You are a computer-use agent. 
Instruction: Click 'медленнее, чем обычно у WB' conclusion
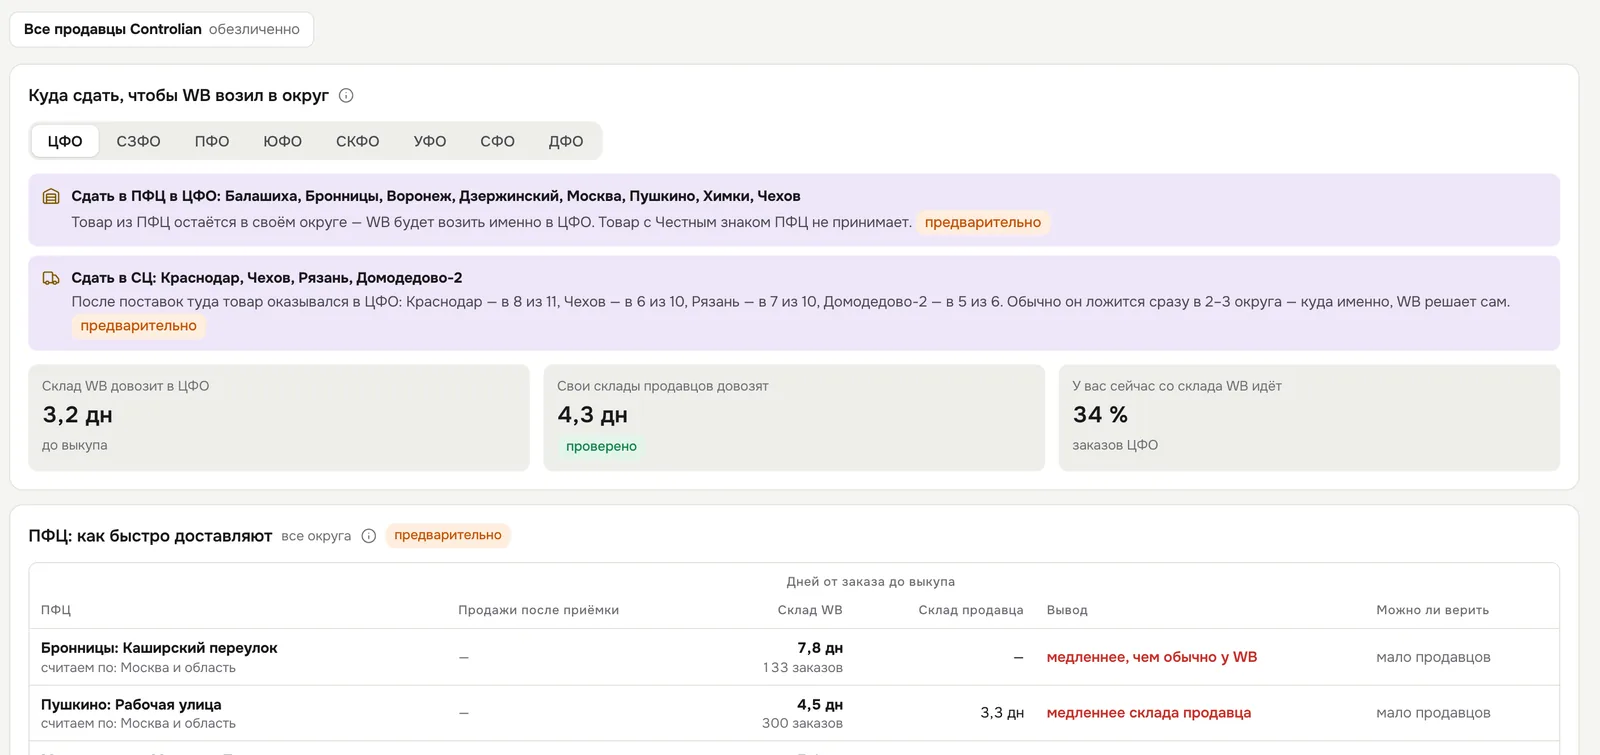click(x=1152, y=657)
